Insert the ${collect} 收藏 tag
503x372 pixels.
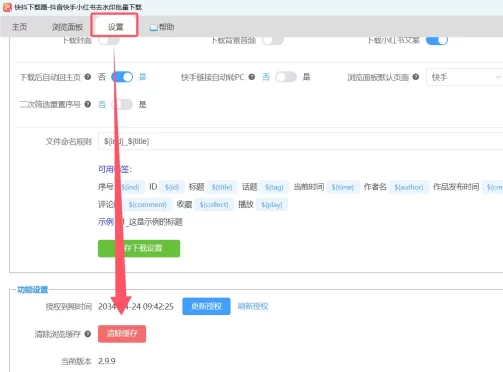click(x=214, y=204)
